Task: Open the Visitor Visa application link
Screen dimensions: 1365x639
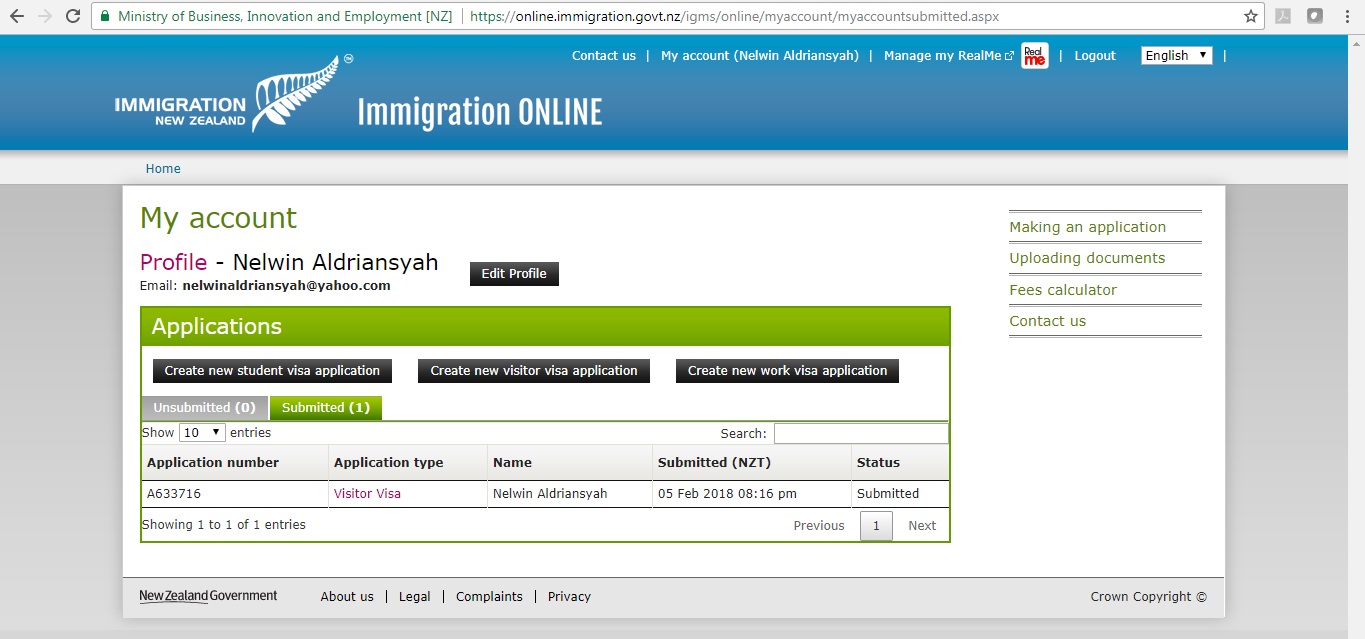Action: (367, 494)
